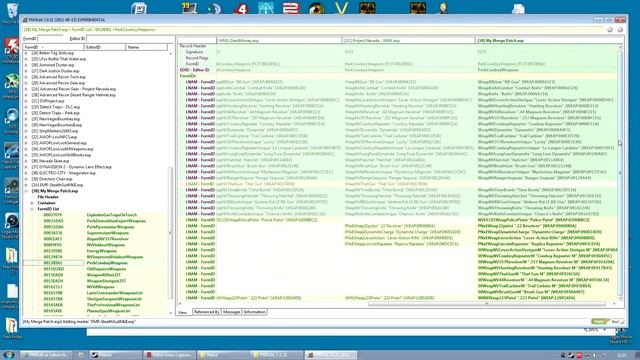Click the Record Header row label
The width and height of the screenshot is (640, 360).
pos(193,46)
